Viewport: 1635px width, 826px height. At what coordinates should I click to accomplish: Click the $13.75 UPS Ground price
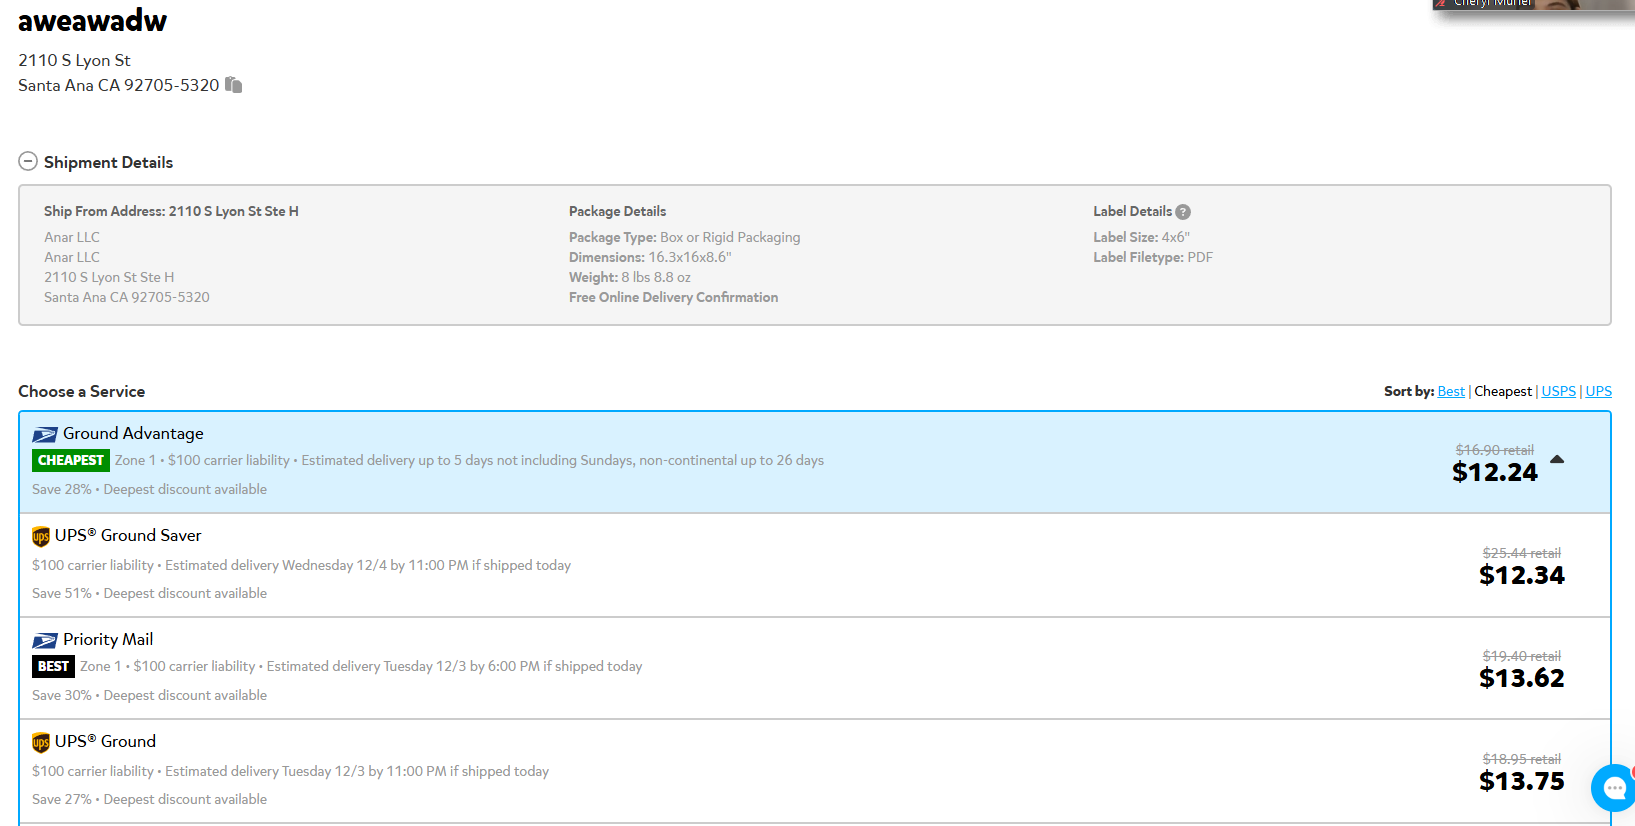(1521, 781)
